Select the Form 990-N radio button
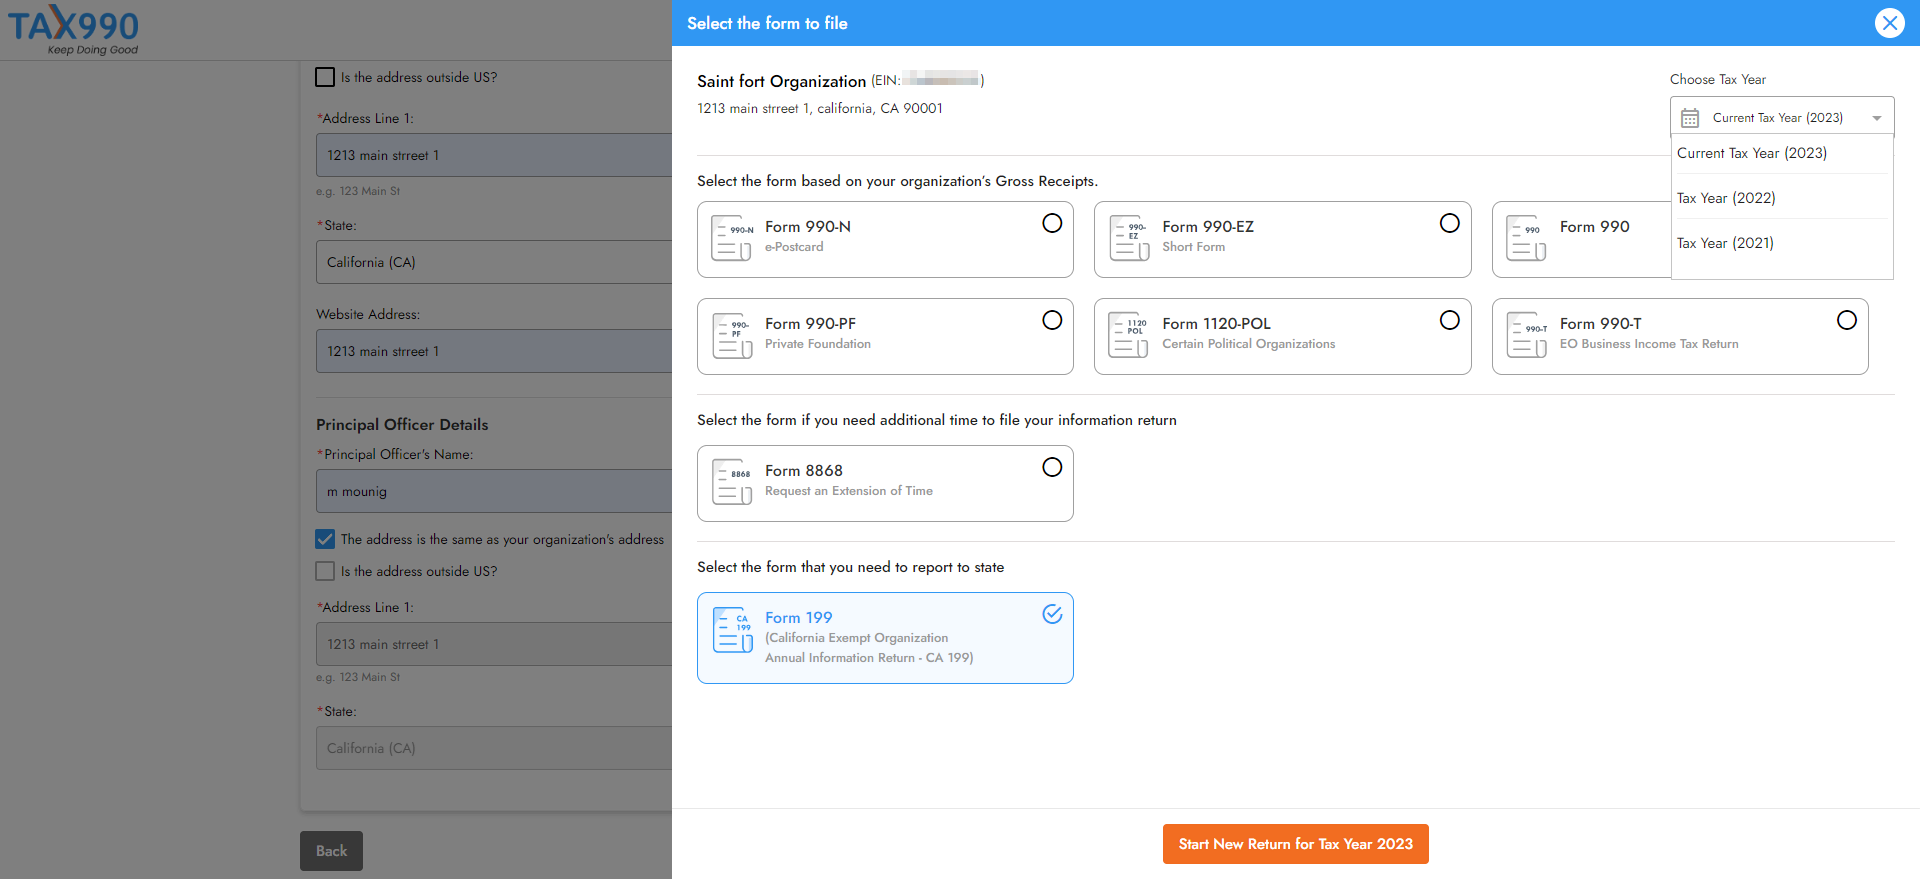 1052,223
